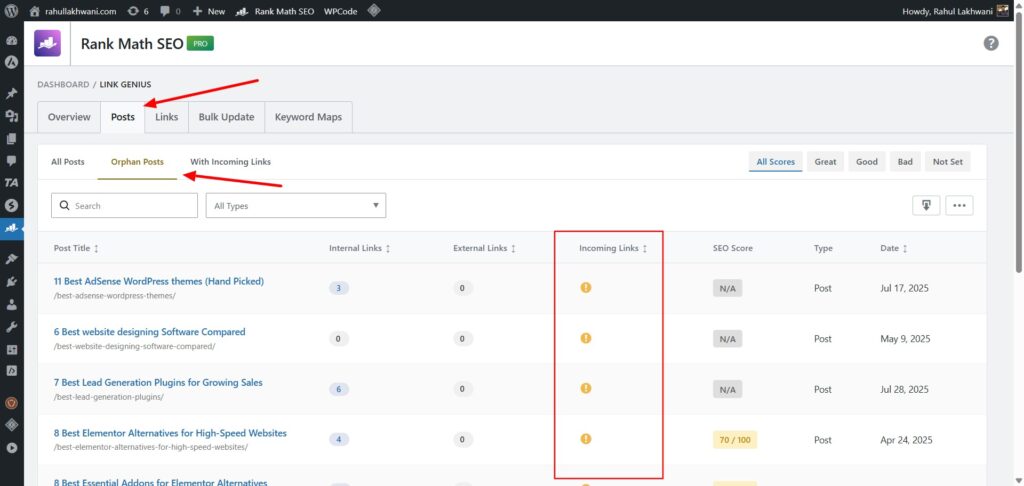Click warning icon for AdSense themes post
Screen dimensions: 1024x486
(x=586, y=288)
